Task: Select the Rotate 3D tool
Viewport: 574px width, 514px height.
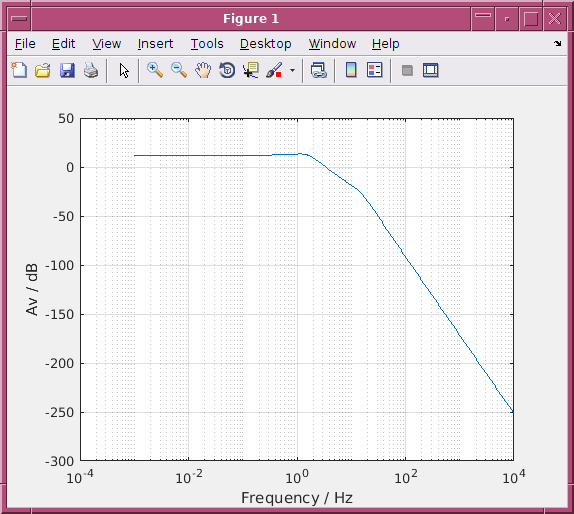Action: click(x=227, y=70)
